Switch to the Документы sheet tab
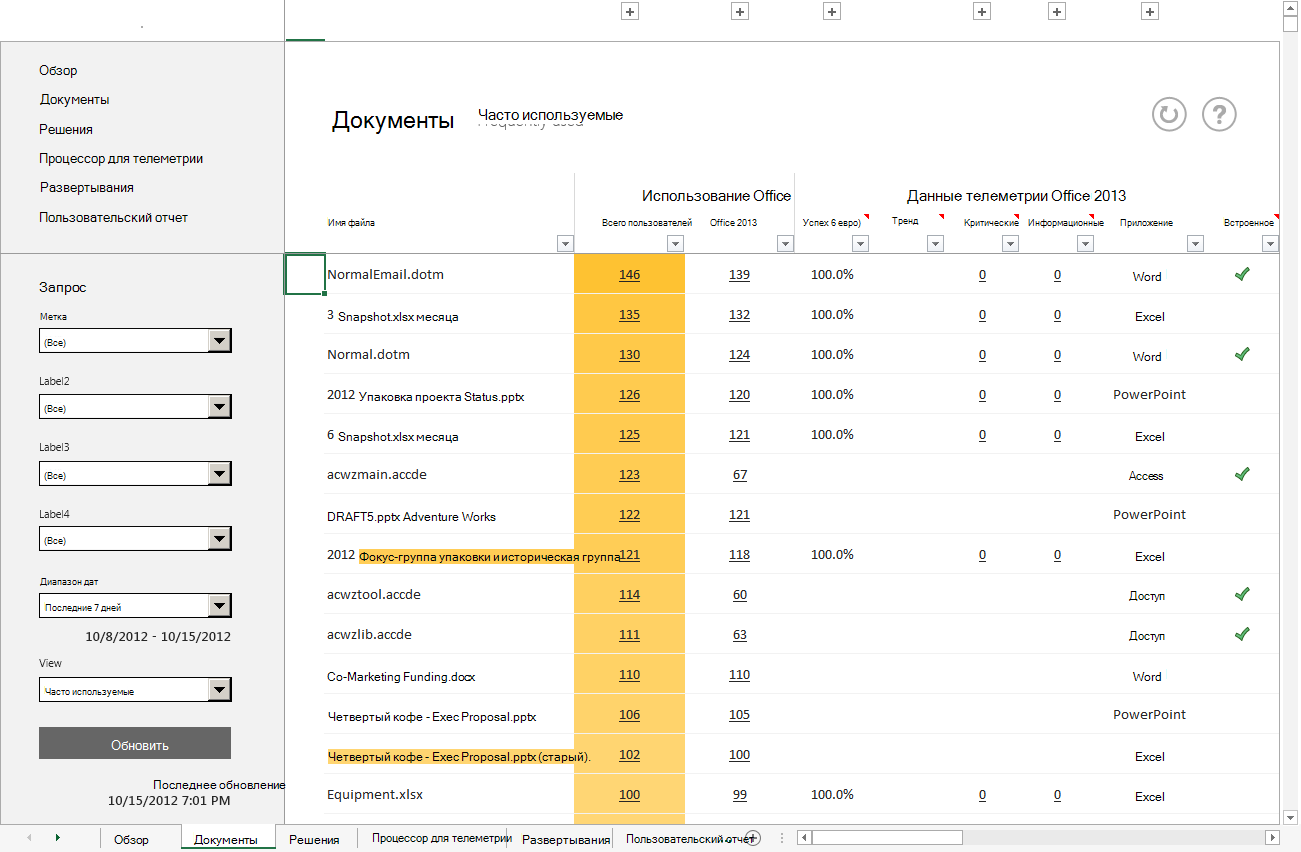 tap(226, 839)
